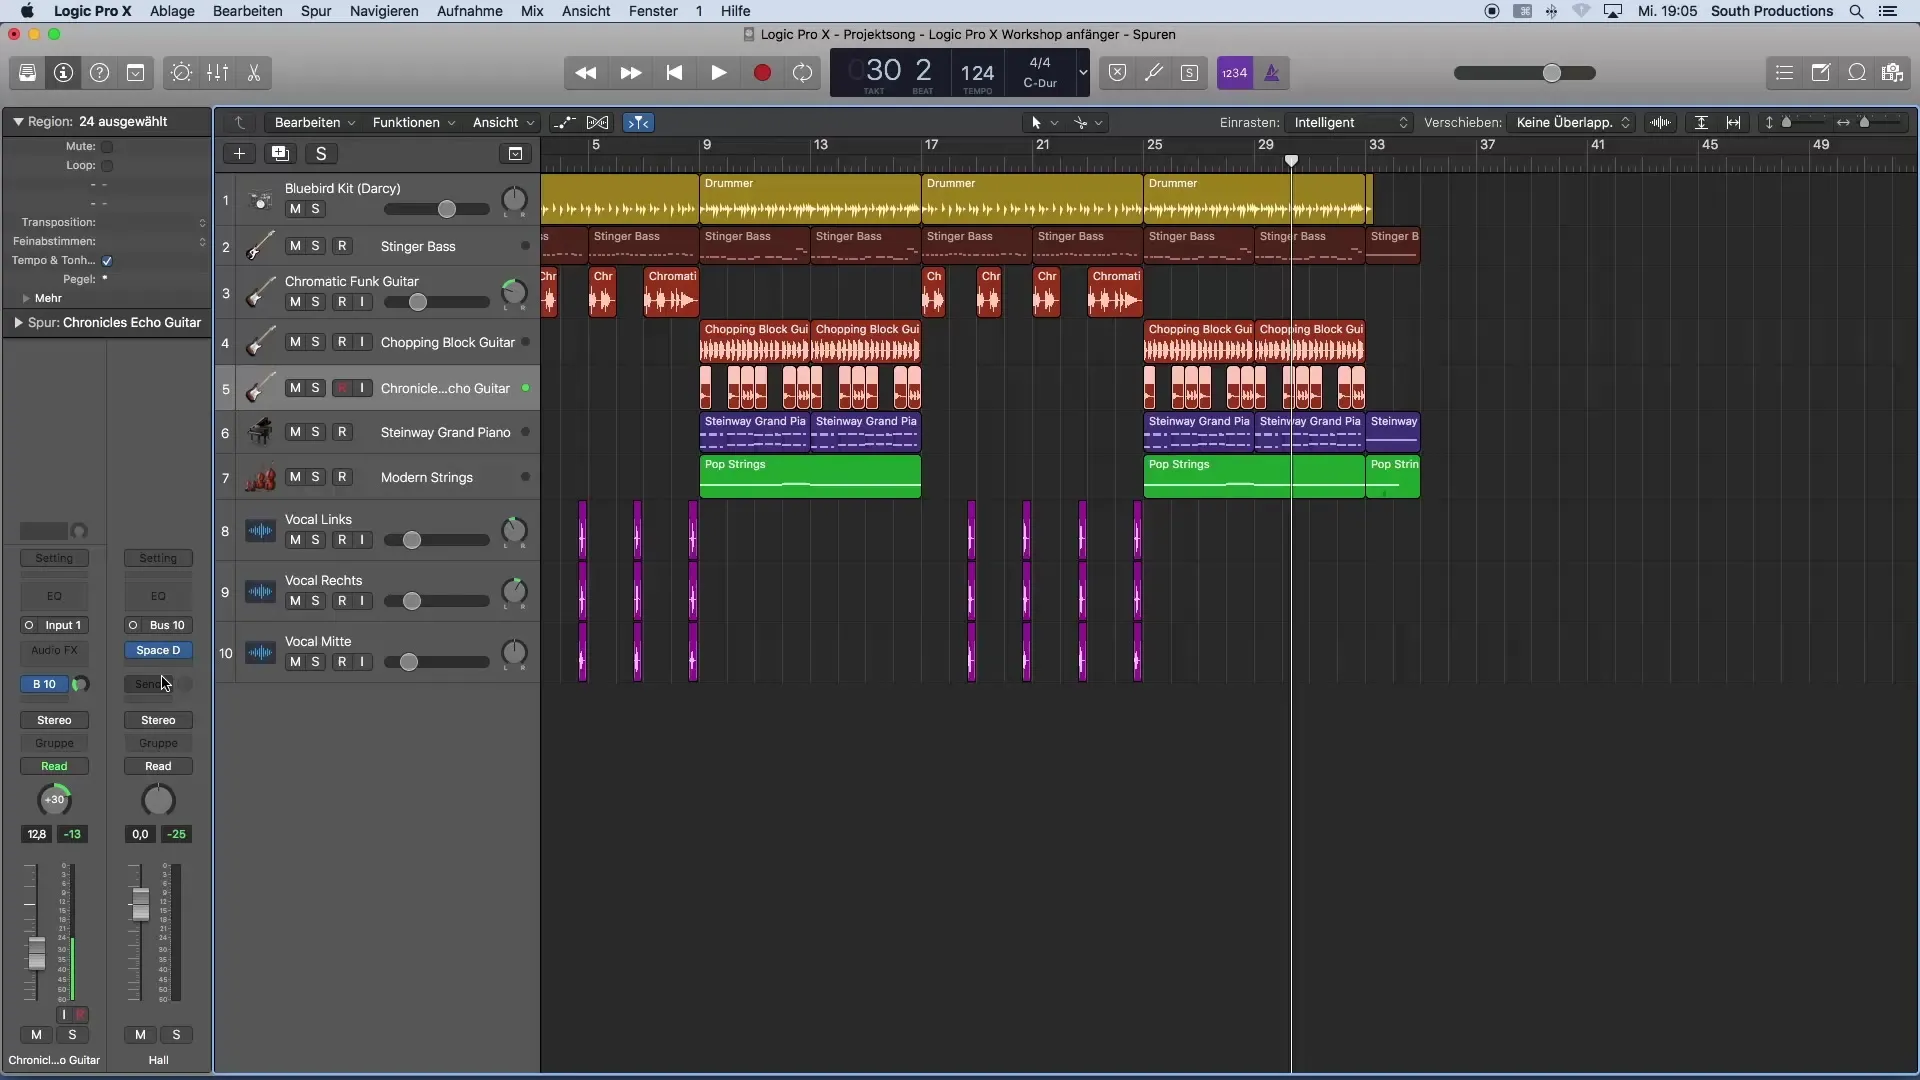Open the Spur menu
The image size is (1920, 1080).
pos(316,11)
